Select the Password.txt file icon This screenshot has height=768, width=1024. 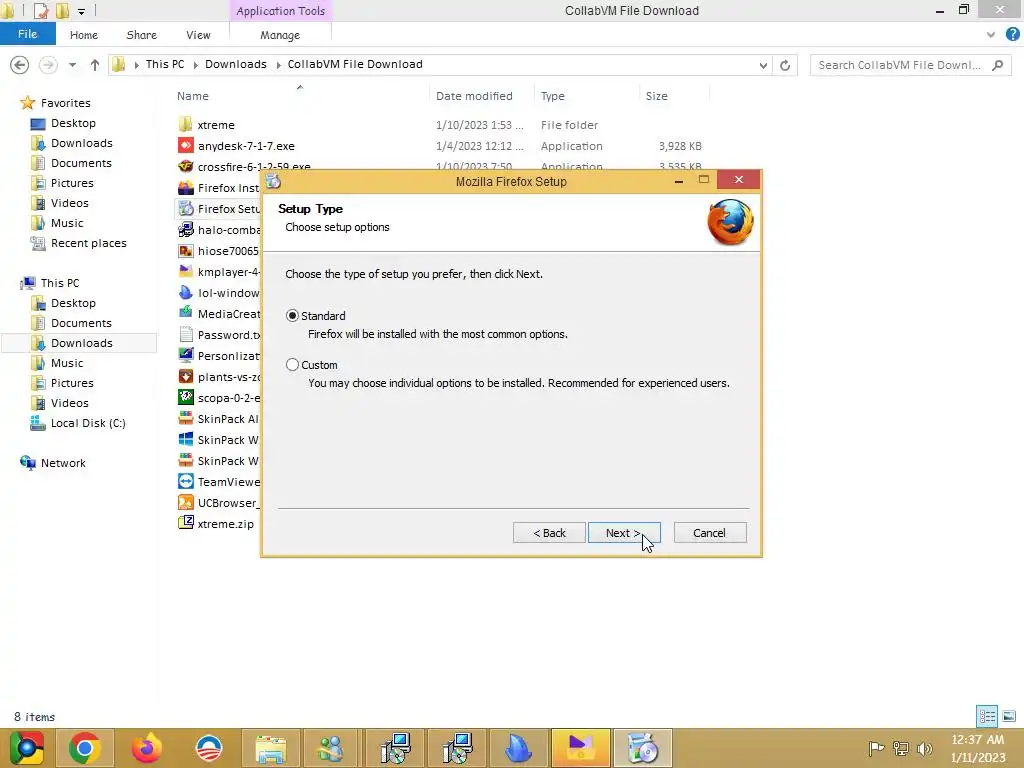click(x=185, y=335)
